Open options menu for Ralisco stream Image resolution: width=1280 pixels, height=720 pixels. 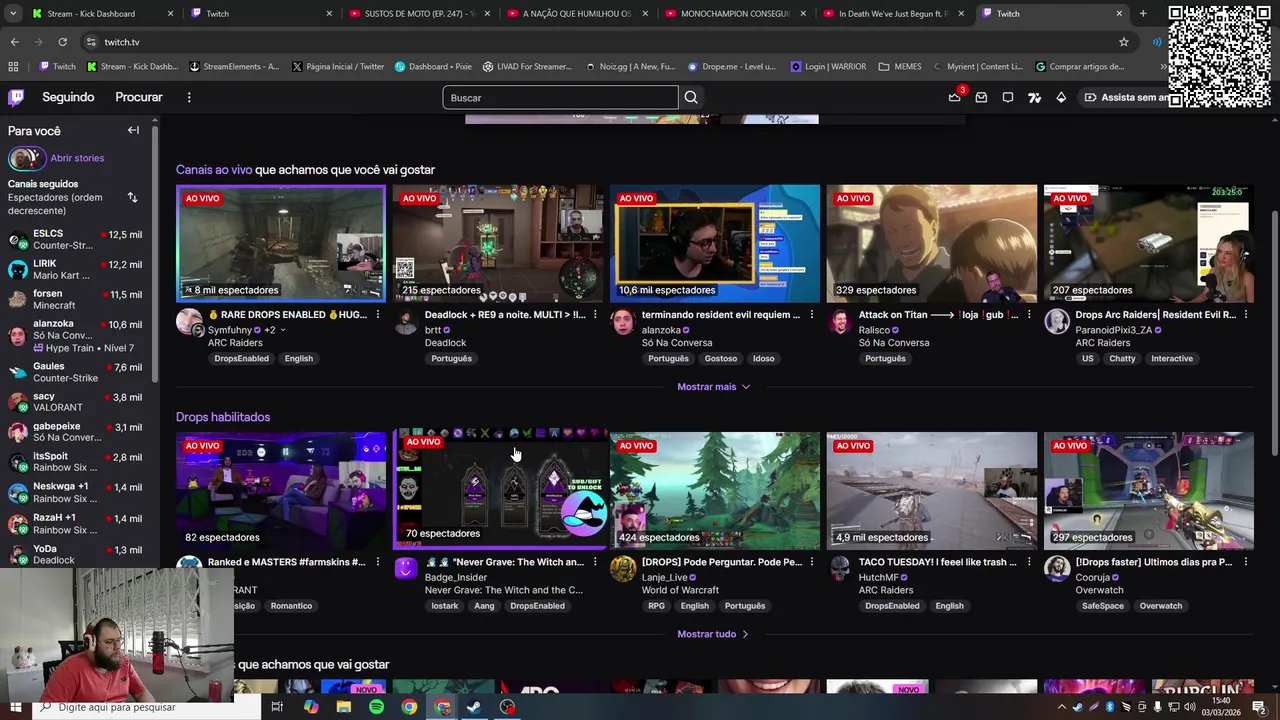pyautogui.click(x=1029, y=314)
